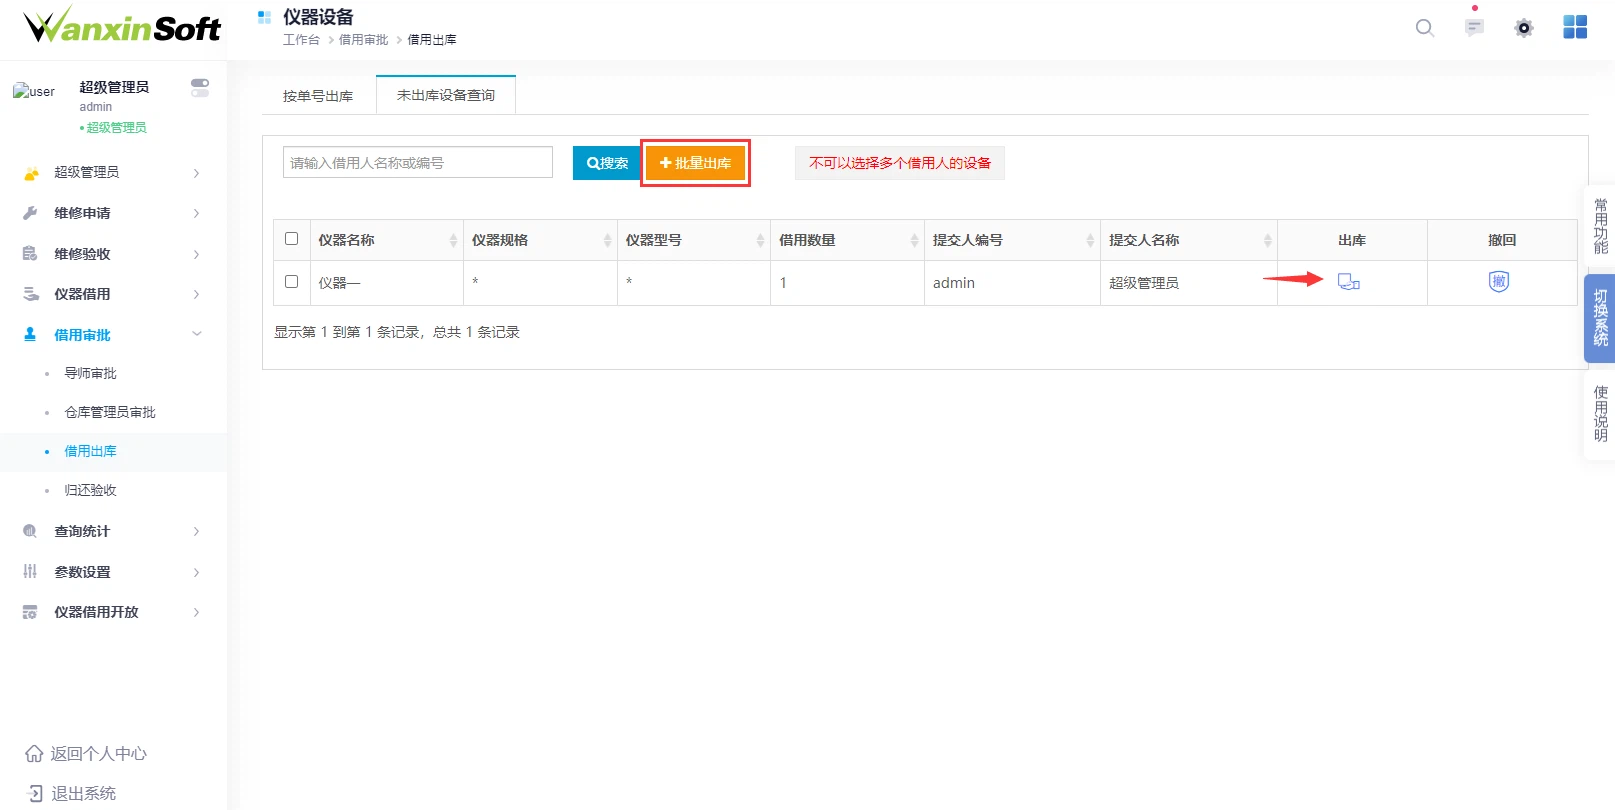Open the app grid icon at top right
Screen dimensions: 1615x810
(1574, 28)
